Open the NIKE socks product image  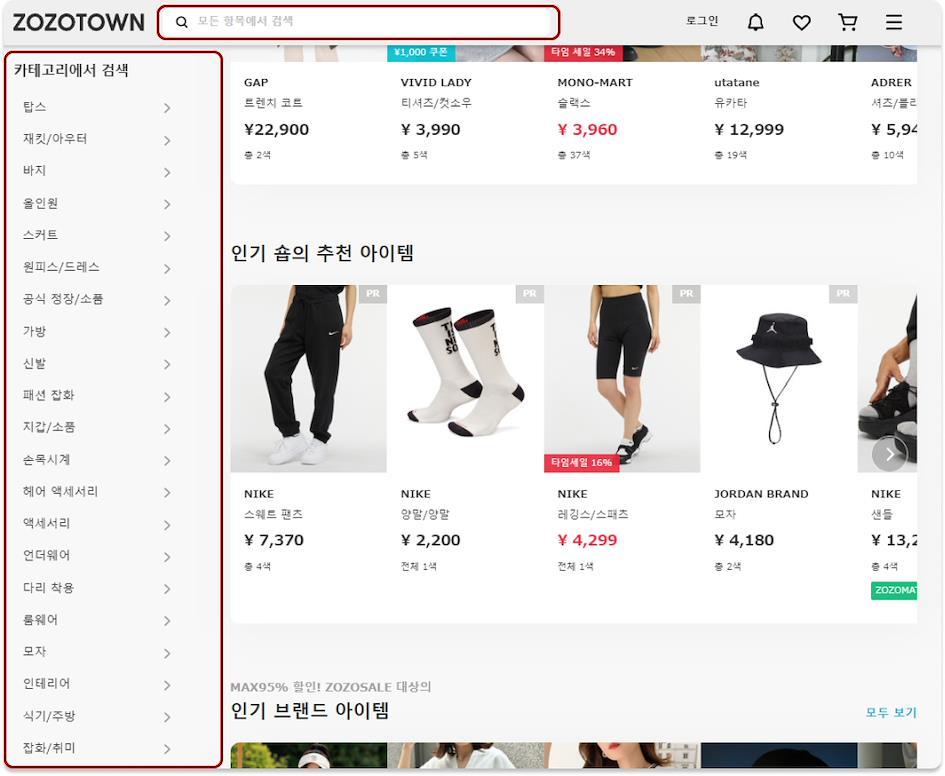465,378
